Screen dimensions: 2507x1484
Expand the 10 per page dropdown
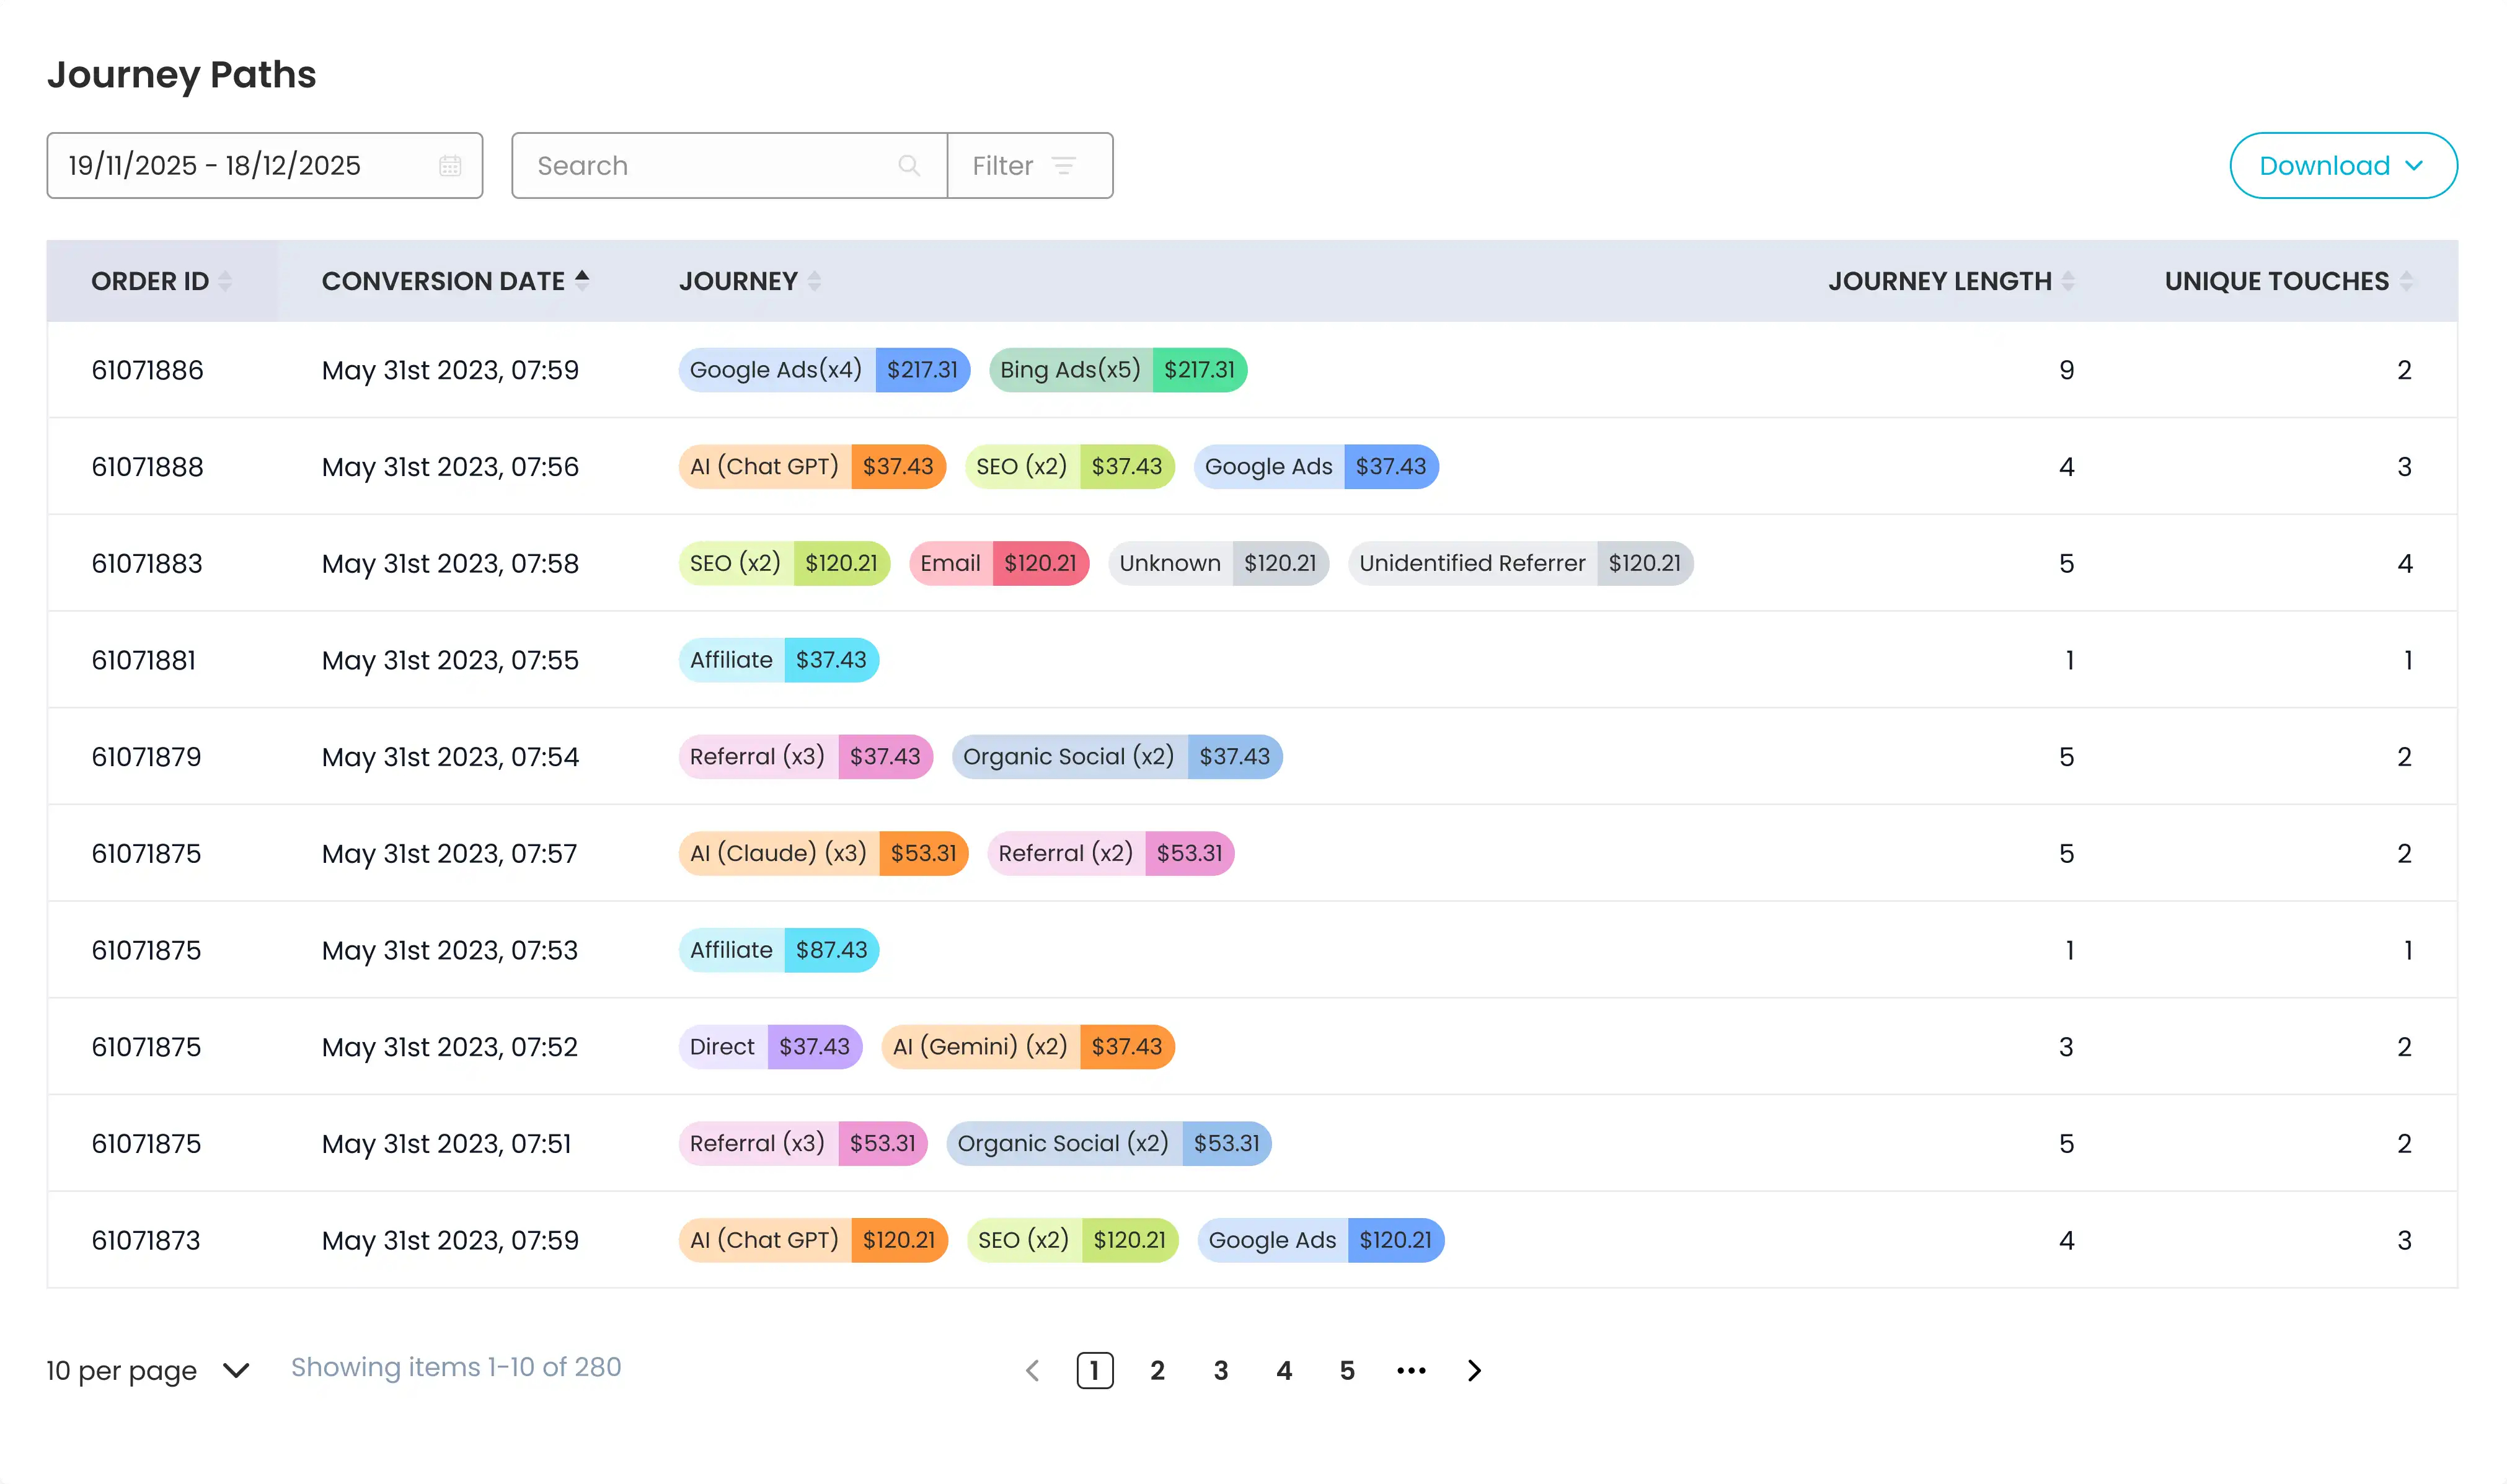coord(148,1370)
